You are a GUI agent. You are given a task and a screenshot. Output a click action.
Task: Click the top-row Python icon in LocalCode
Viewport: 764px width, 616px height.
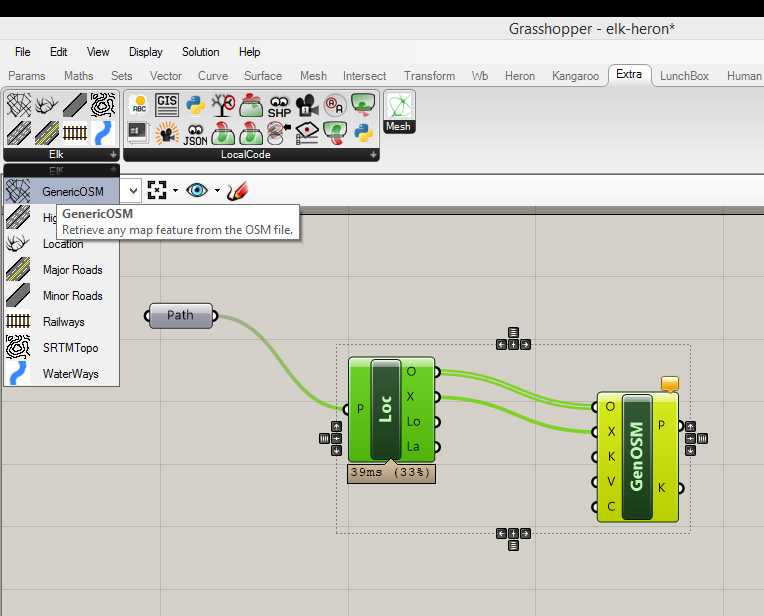pos(195,105)
